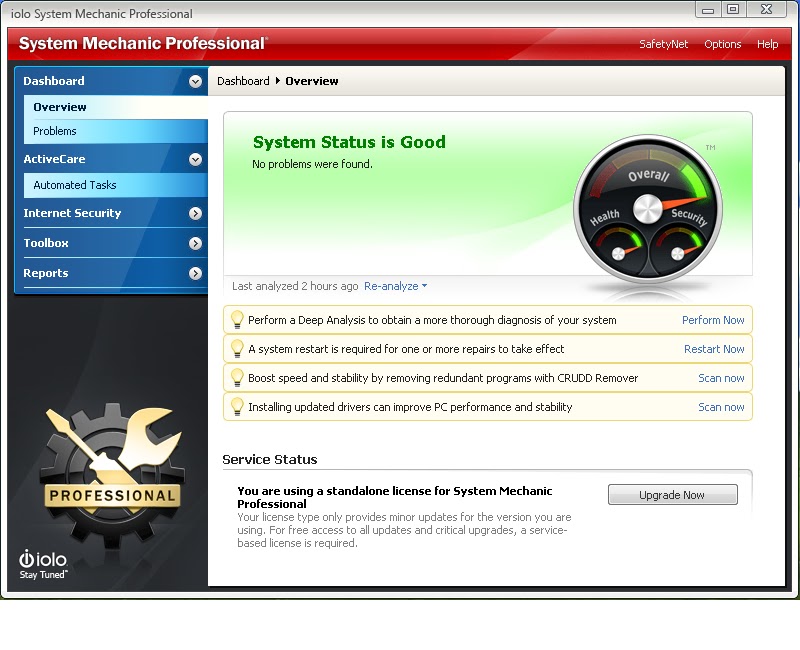Open the Options menu
Viewport: 800px width, 650px height.
pos(722,44)
